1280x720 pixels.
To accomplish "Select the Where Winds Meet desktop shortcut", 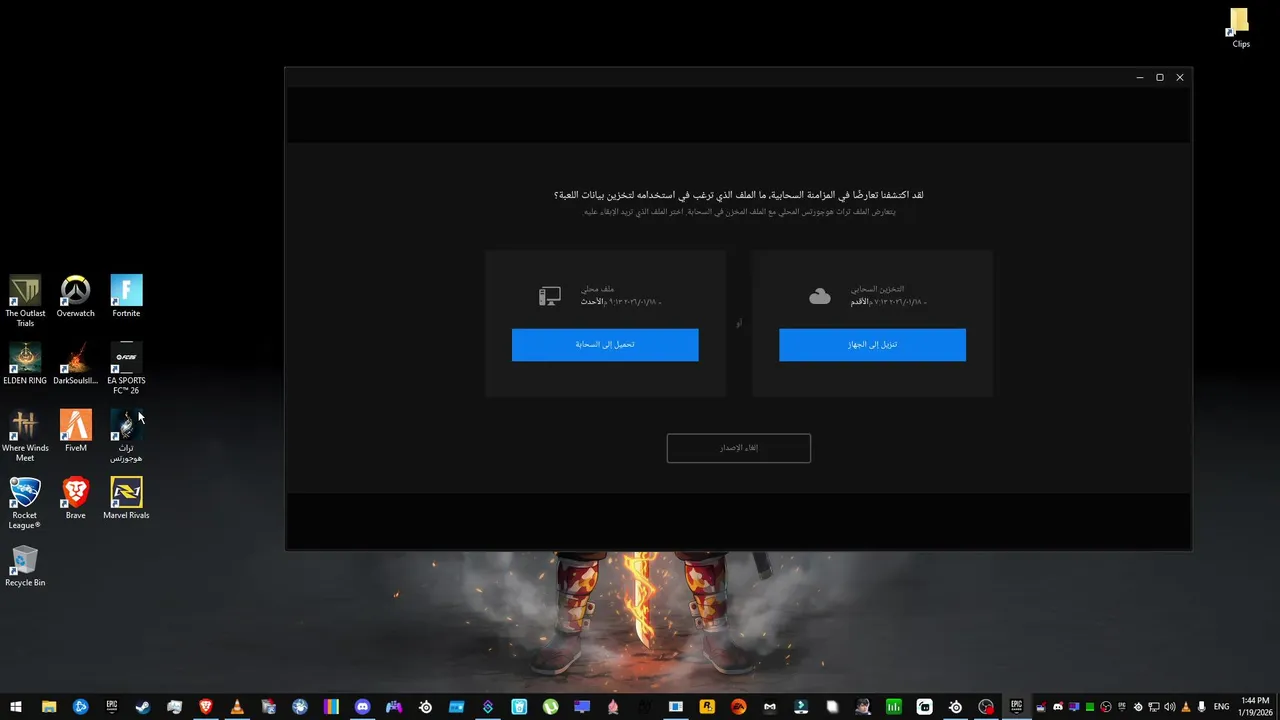I will pyautogui.click(x=25, y=435).
